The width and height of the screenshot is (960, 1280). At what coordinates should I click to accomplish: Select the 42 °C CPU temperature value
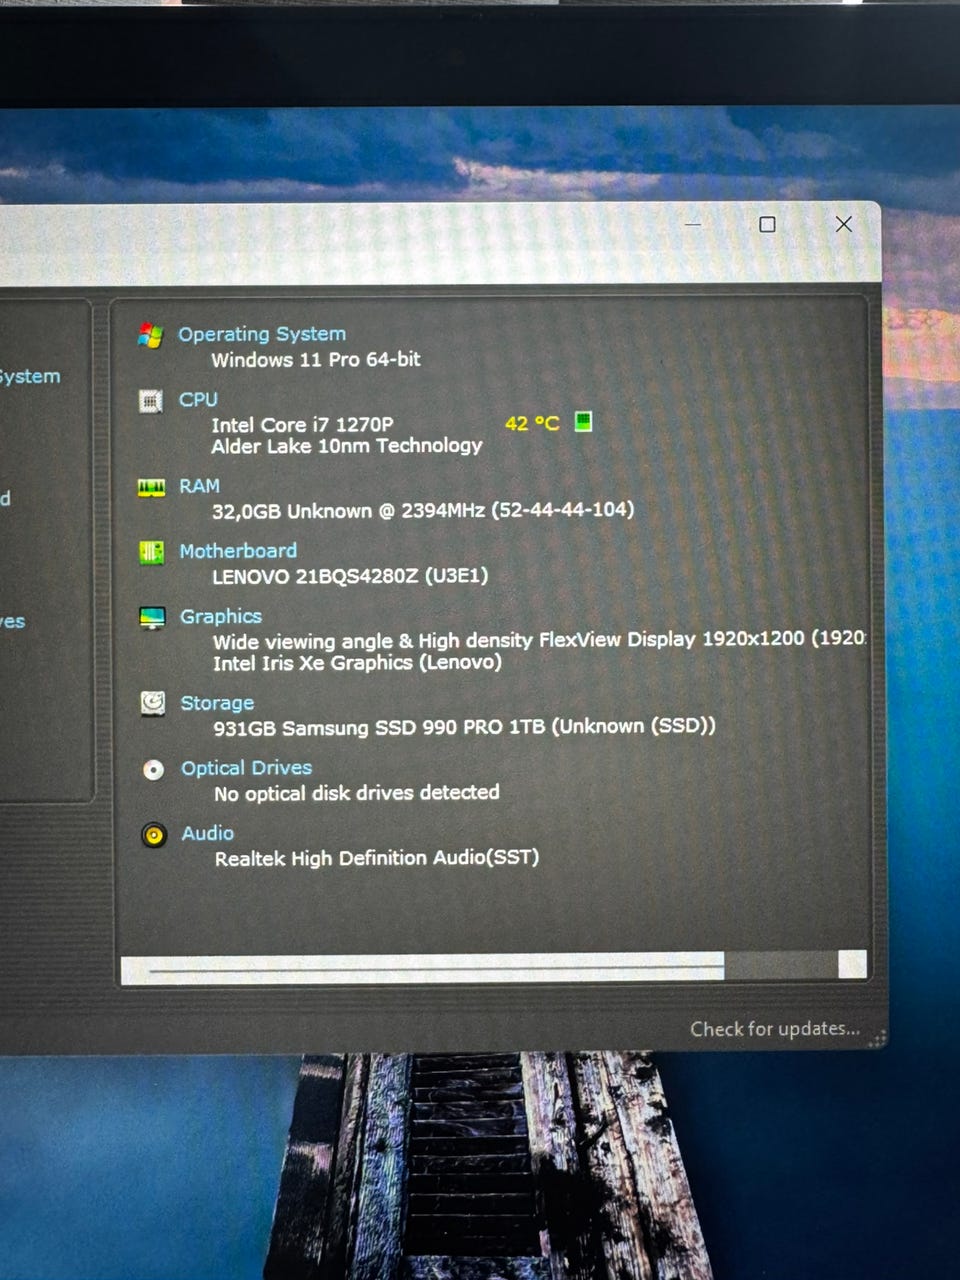(532, 423)
